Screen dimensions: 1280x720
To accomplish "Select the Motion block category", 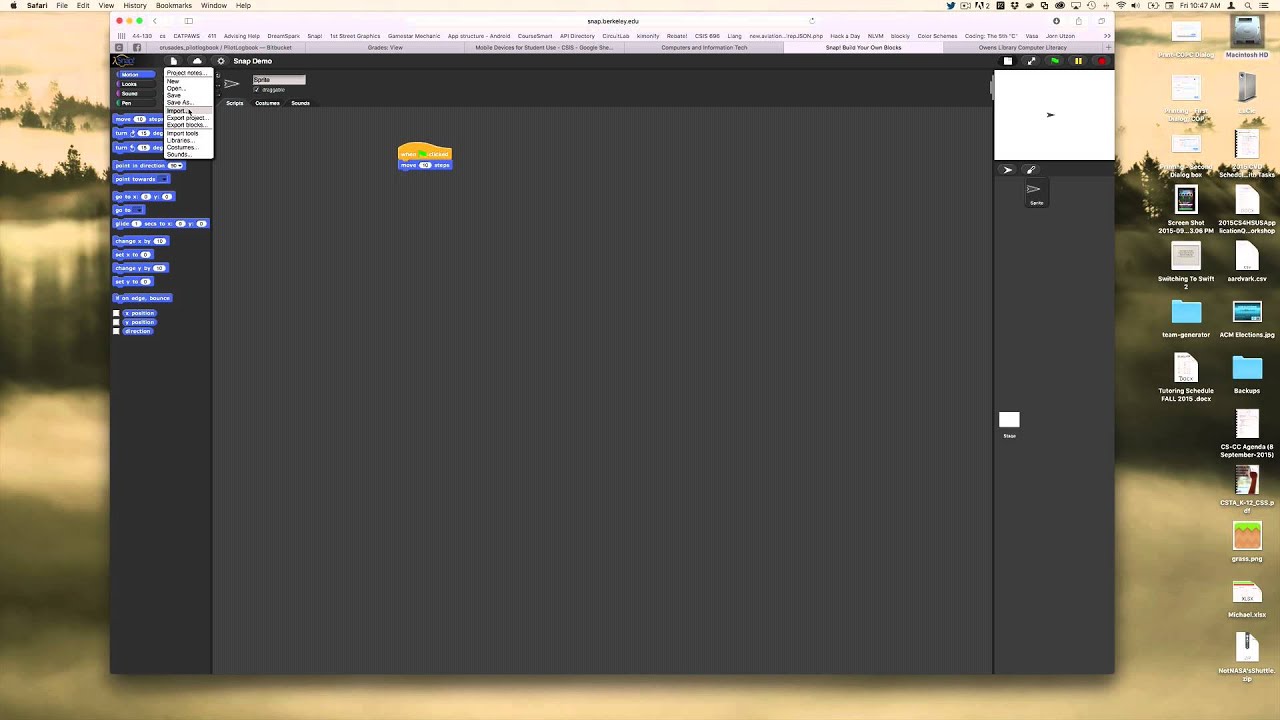I will [x=135, y=75].
